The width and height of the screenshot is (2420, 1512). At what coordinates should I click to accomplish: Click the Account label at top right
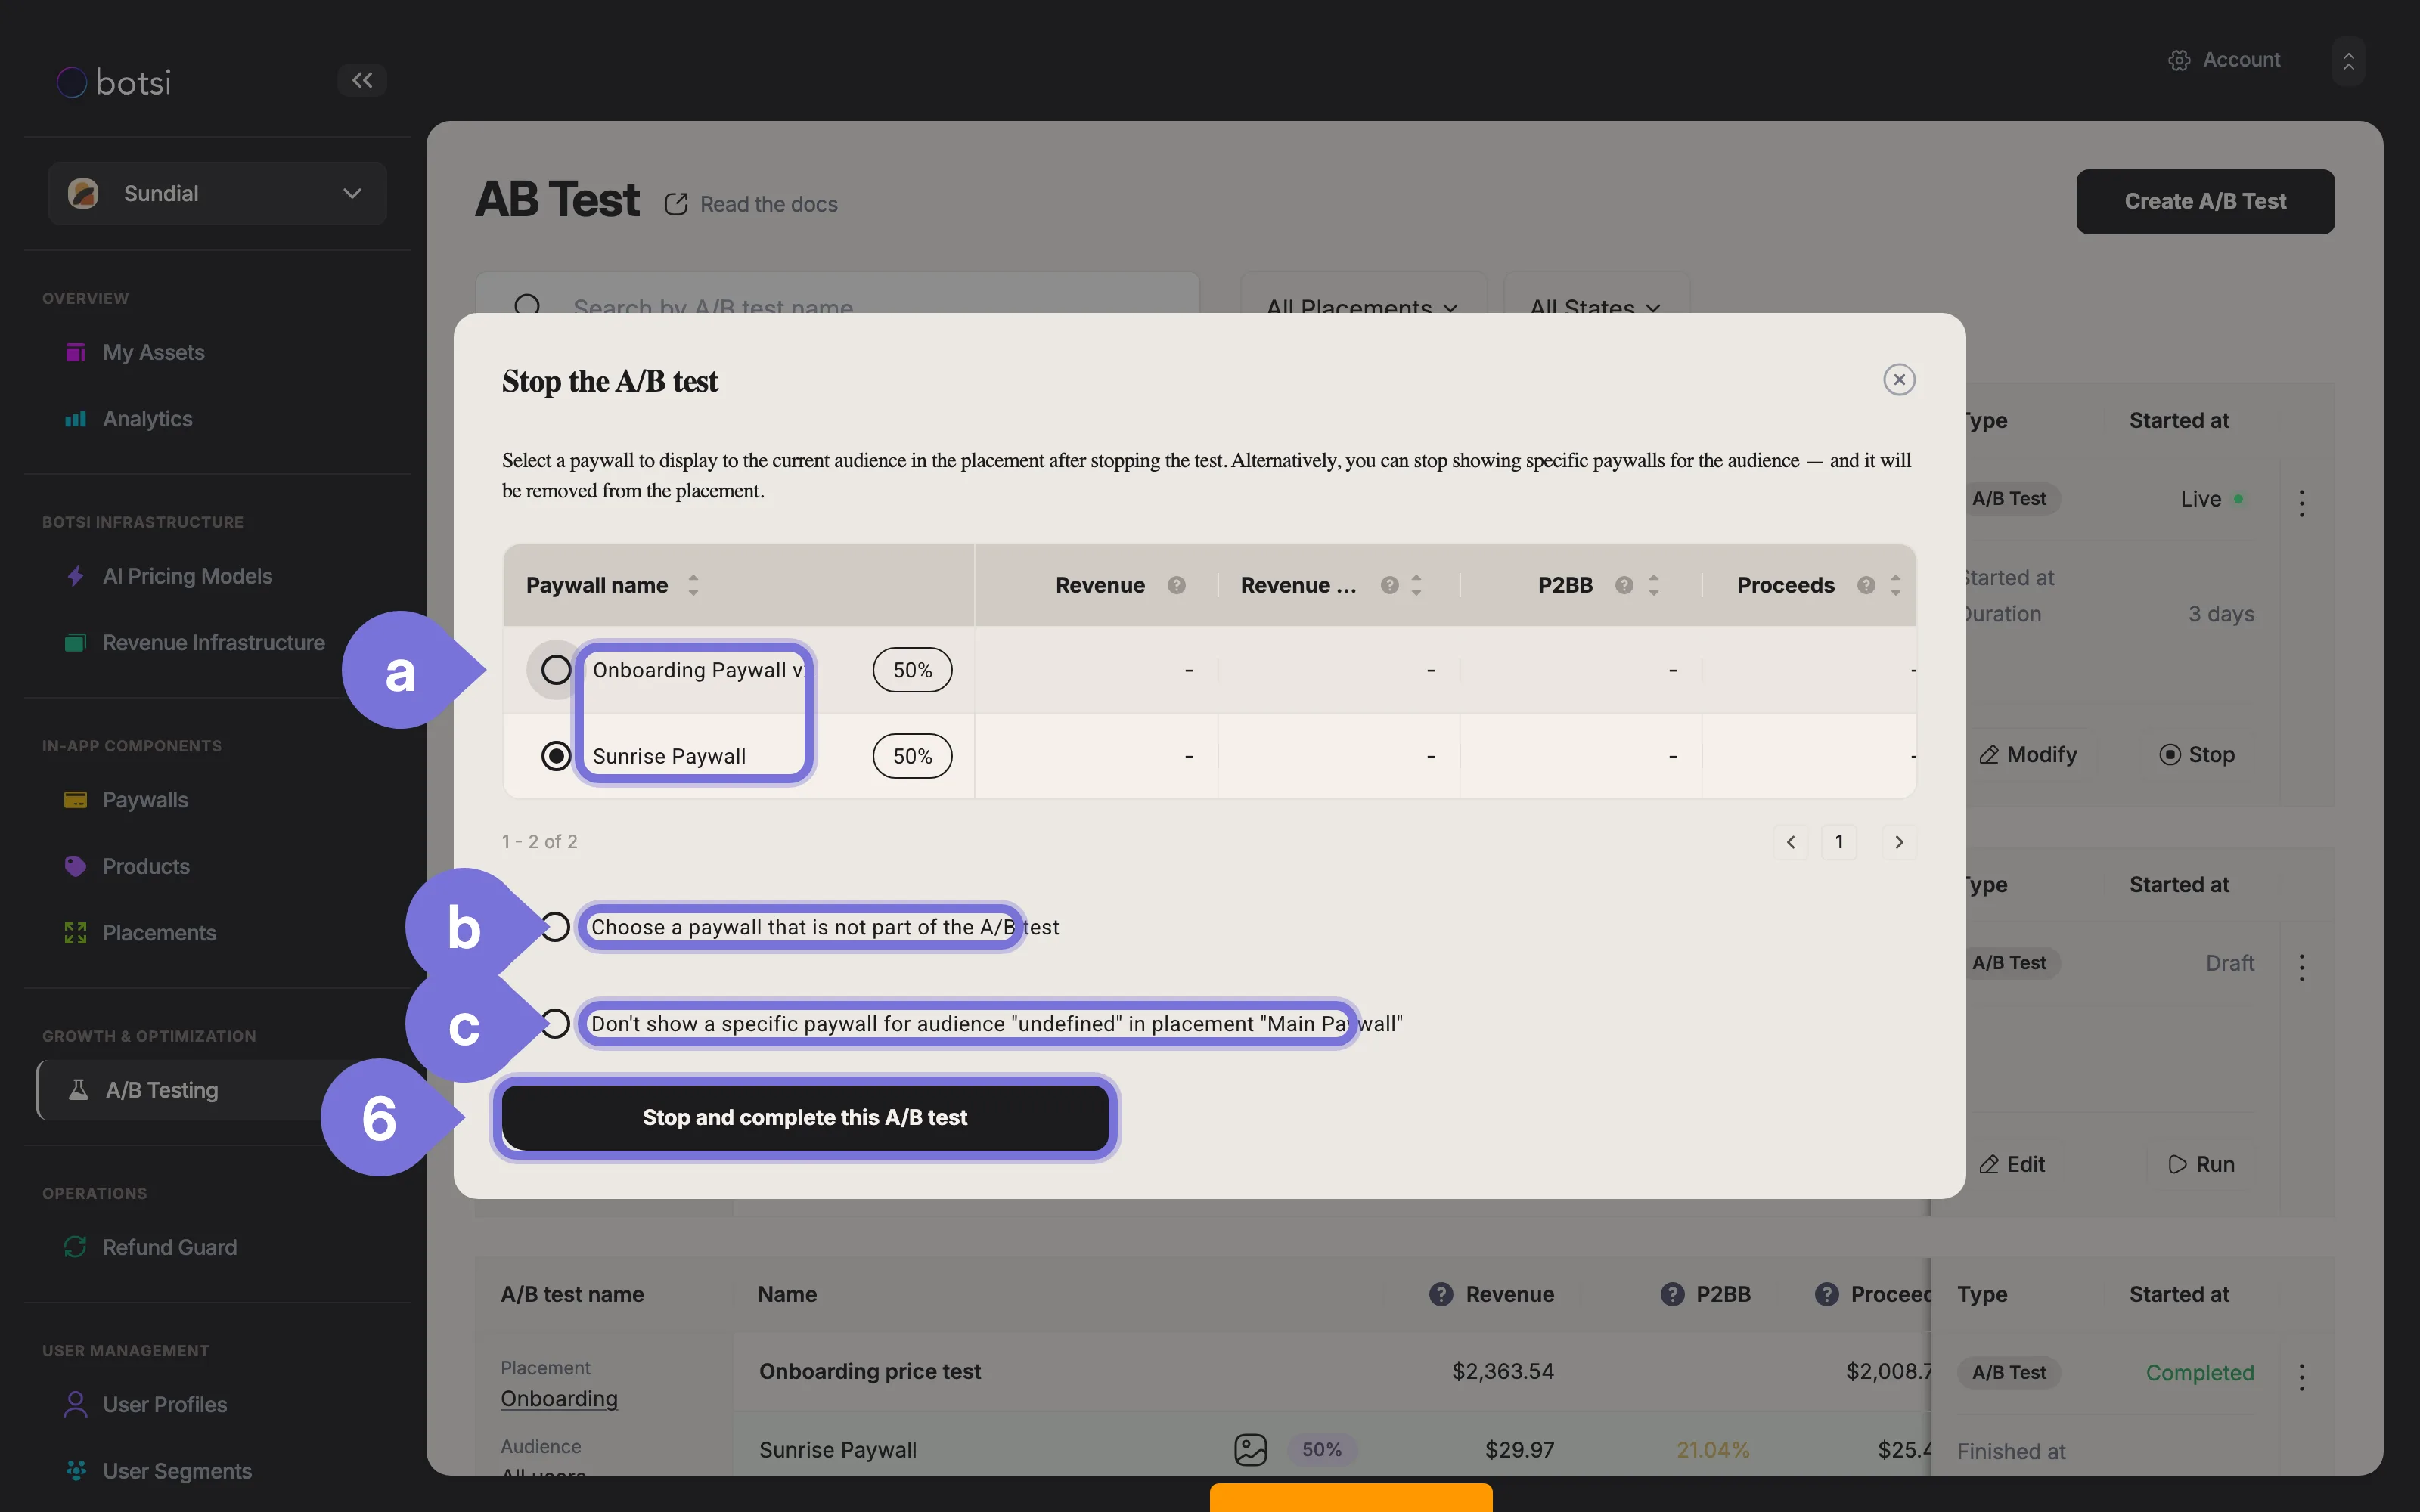(x=2241, y=60)
